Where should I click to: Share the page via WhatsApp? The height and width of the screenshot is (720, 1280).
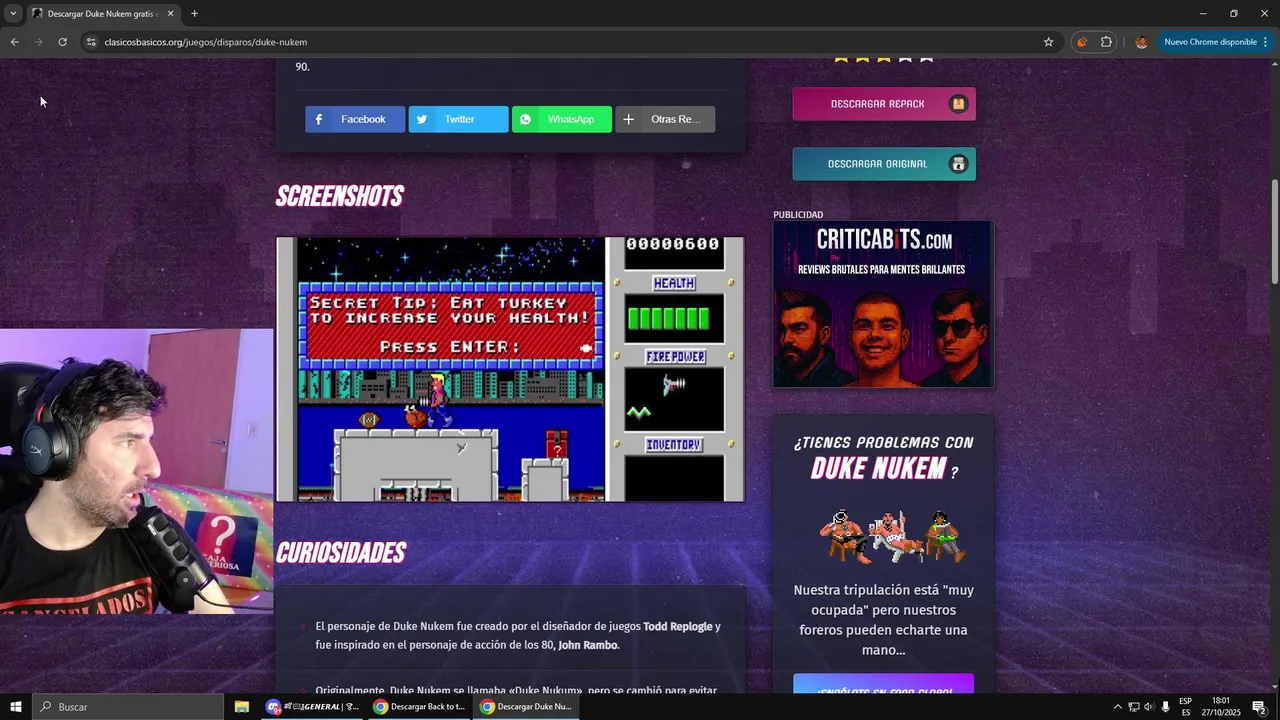[562, 119]
